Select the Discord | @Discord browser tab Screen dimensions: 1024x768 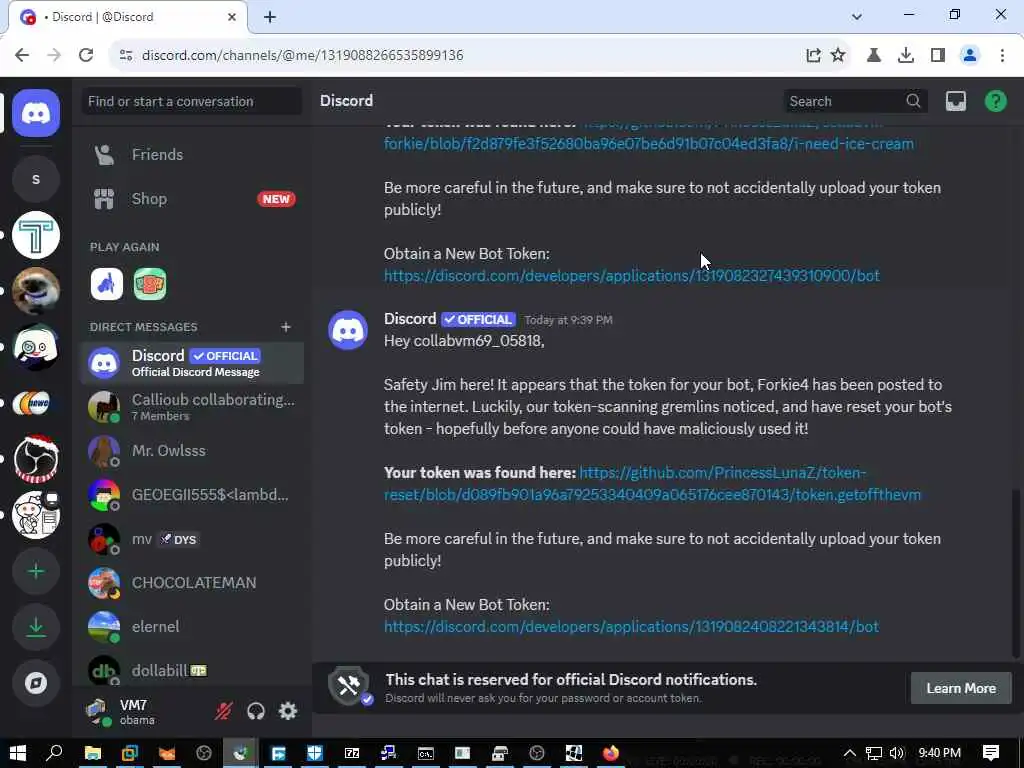click(128, 17)
